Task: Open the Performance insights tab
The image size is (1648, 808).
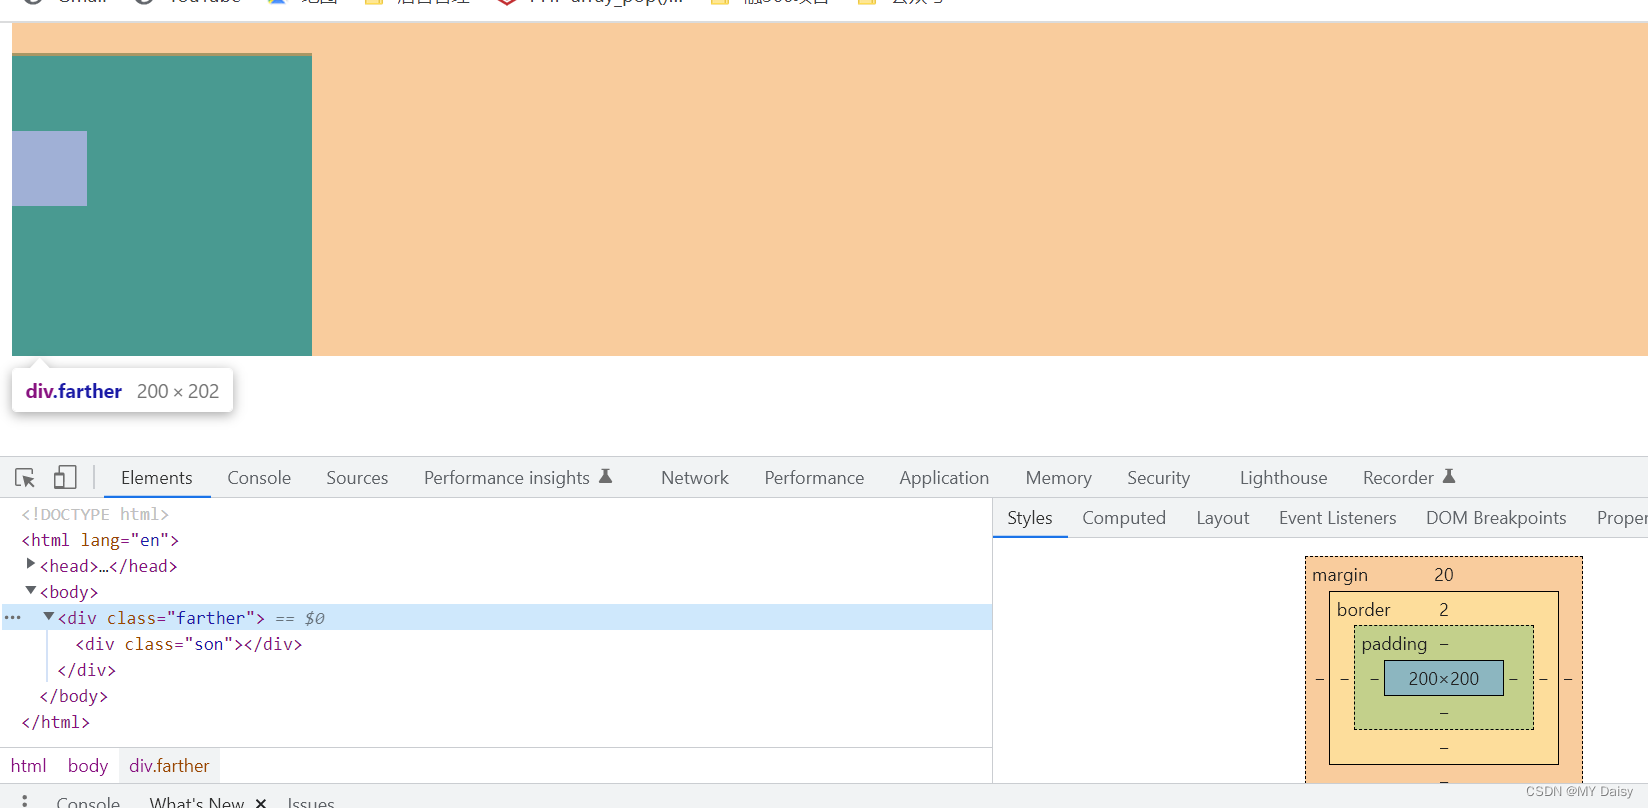Action: (518, 478)
